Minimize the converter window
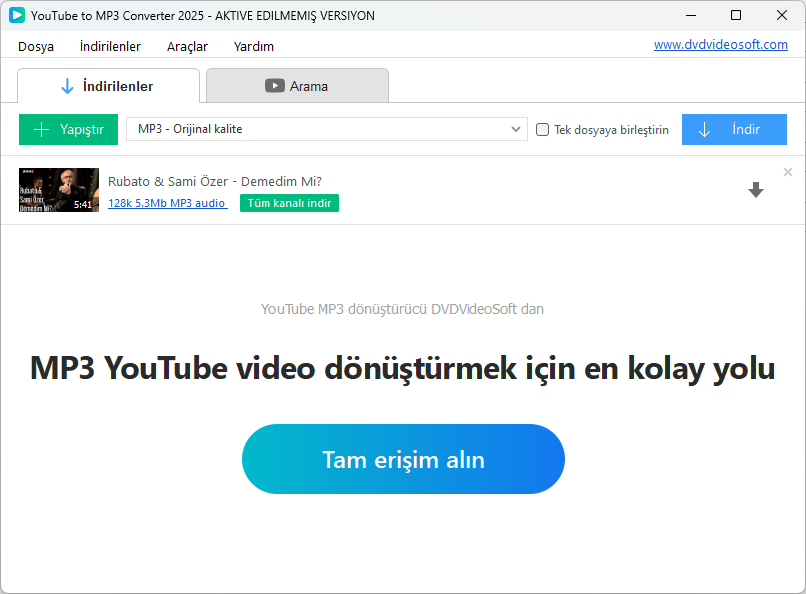The width and height of the screenshot is (806, 594). 691,15
